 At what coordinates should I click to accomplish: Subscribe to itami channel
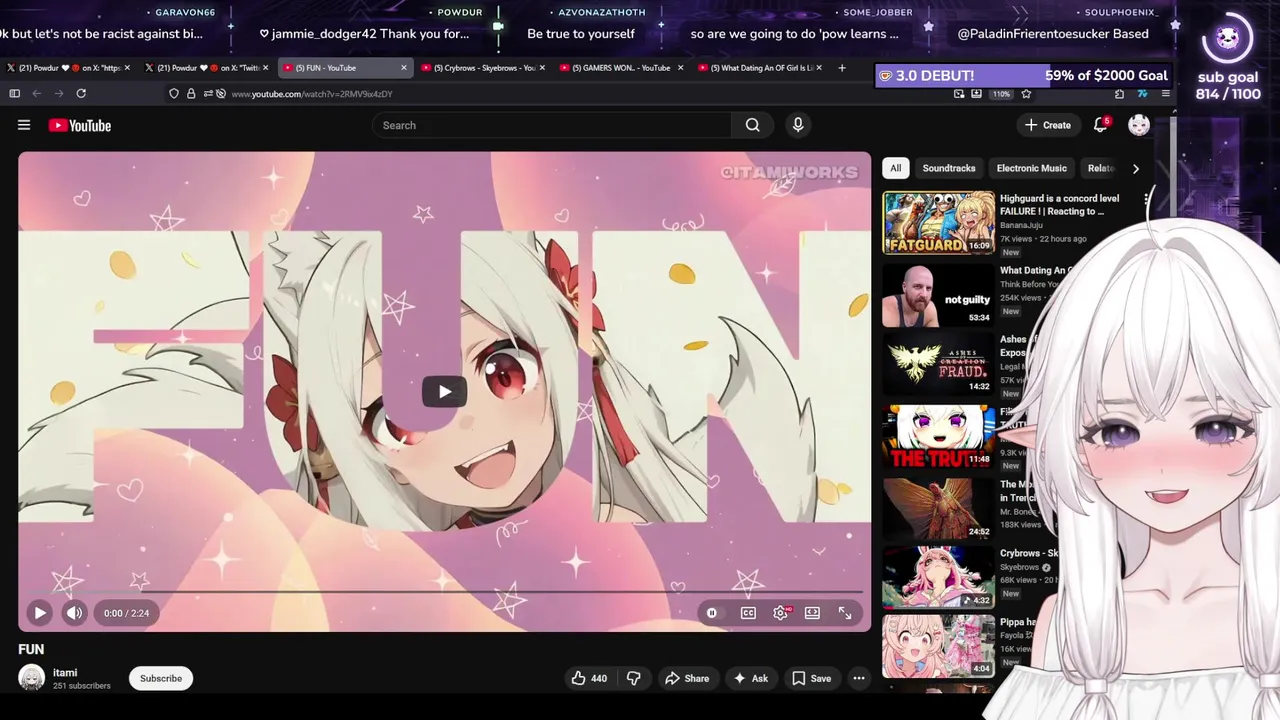(161, 678)
